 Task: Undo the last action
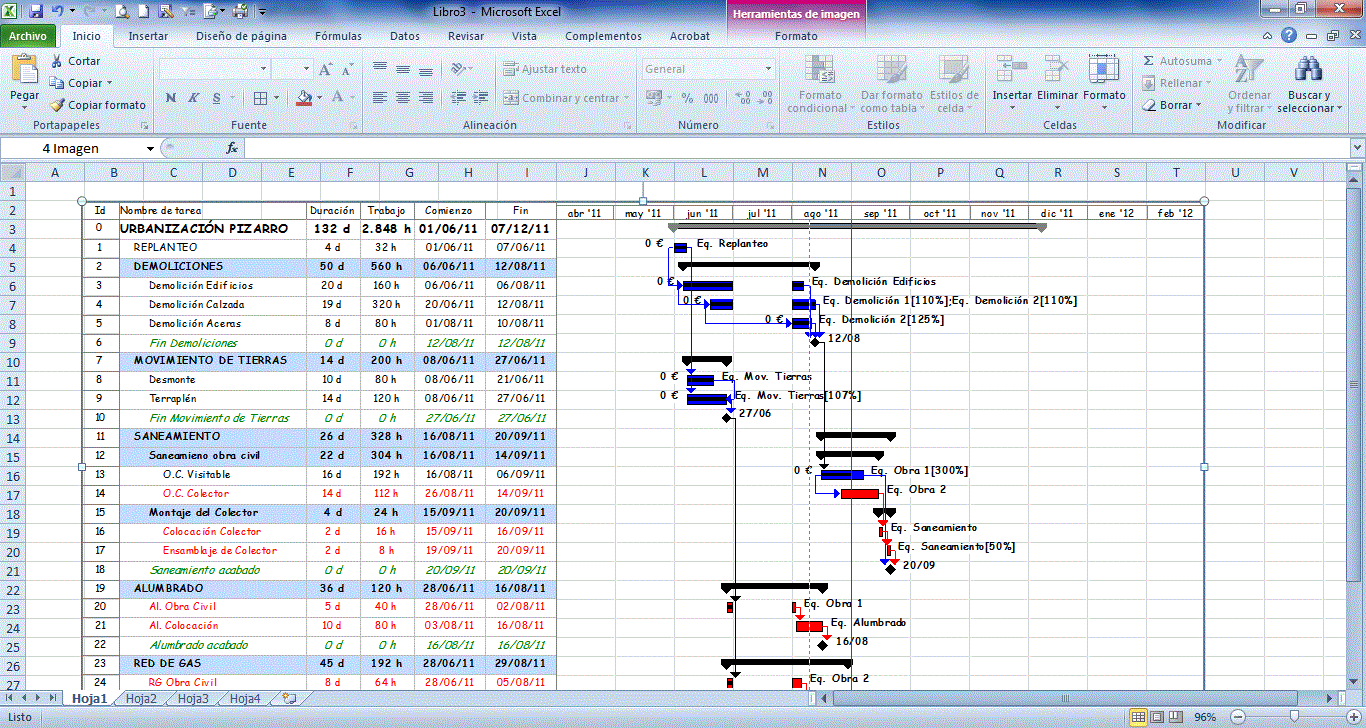(x=58, y=12)
